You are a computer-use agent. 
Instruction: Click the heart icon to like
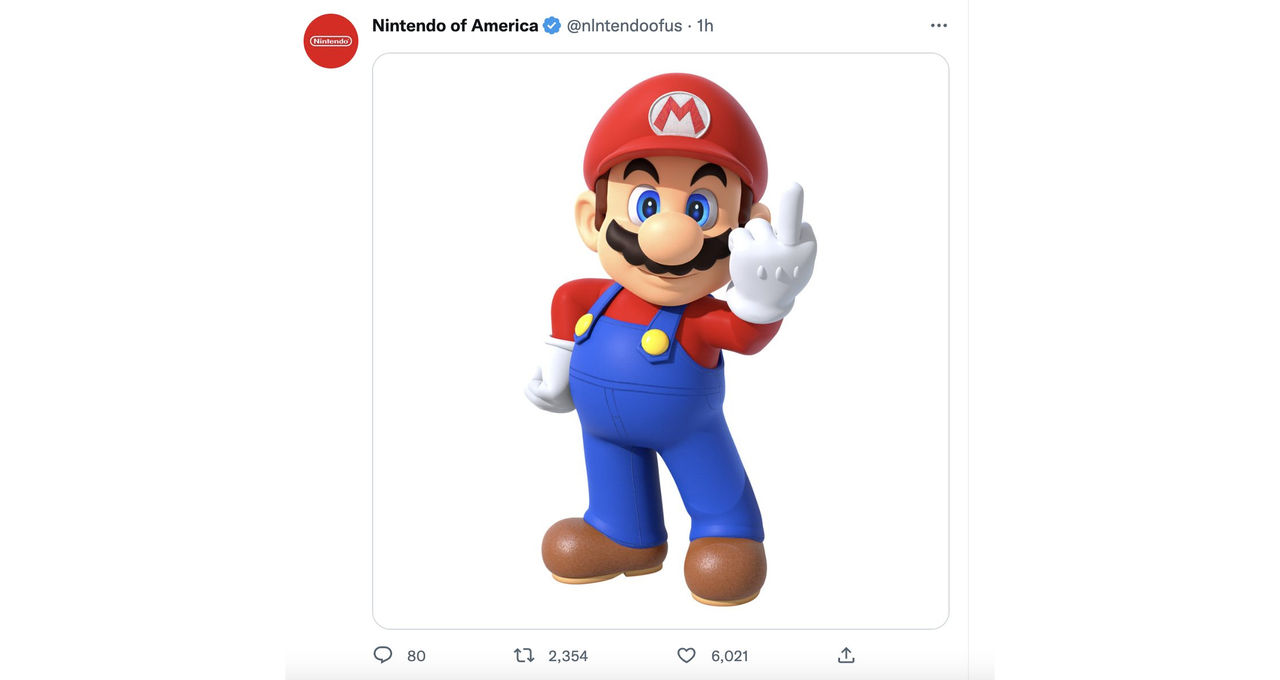(x=686, y=655)
